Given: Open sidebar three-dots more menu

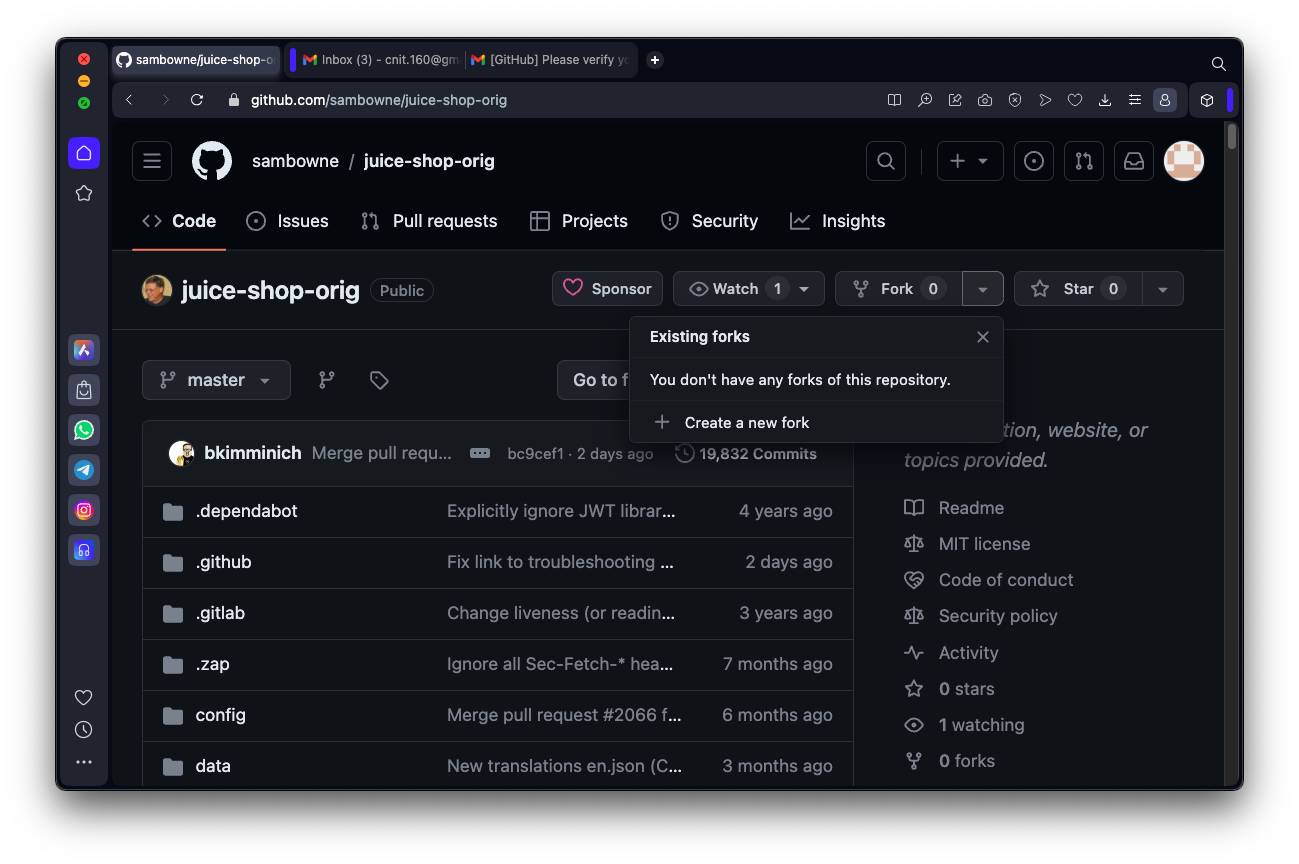Looking at the screenshot, I should click(x=84, y=762).
